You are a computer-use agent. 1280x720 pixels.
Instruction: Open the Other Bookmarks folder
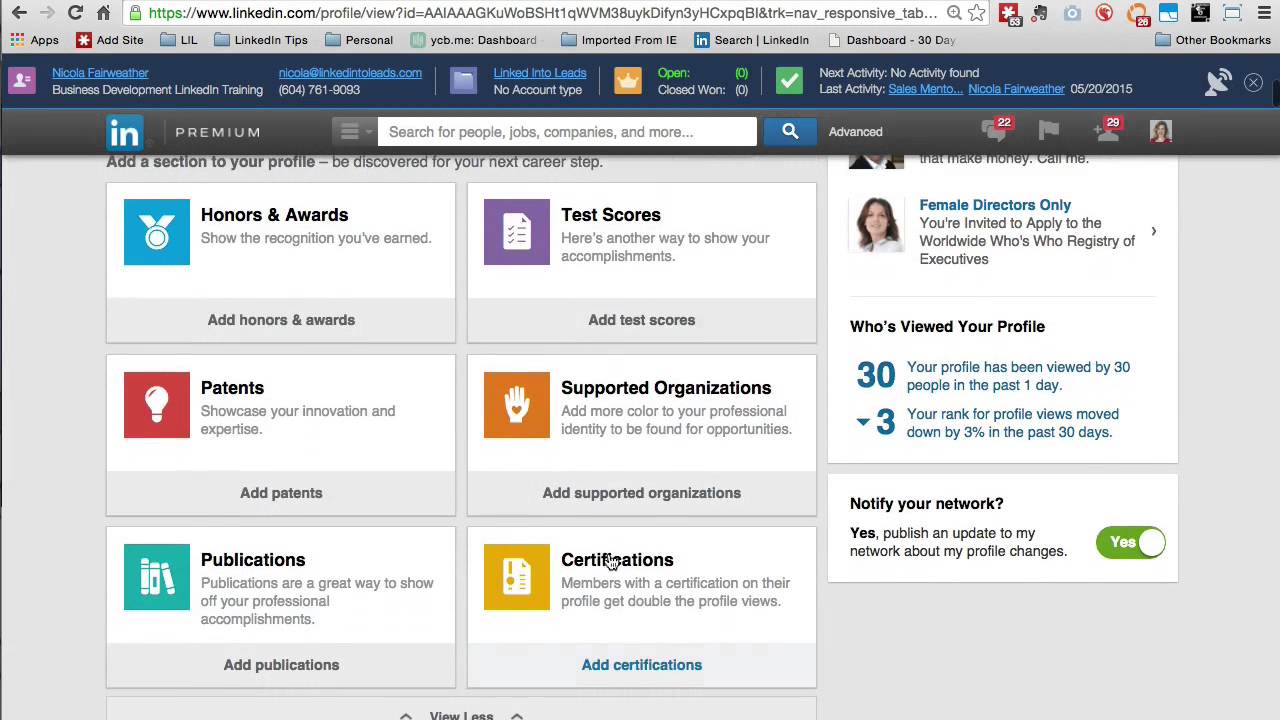point(1212,40)
